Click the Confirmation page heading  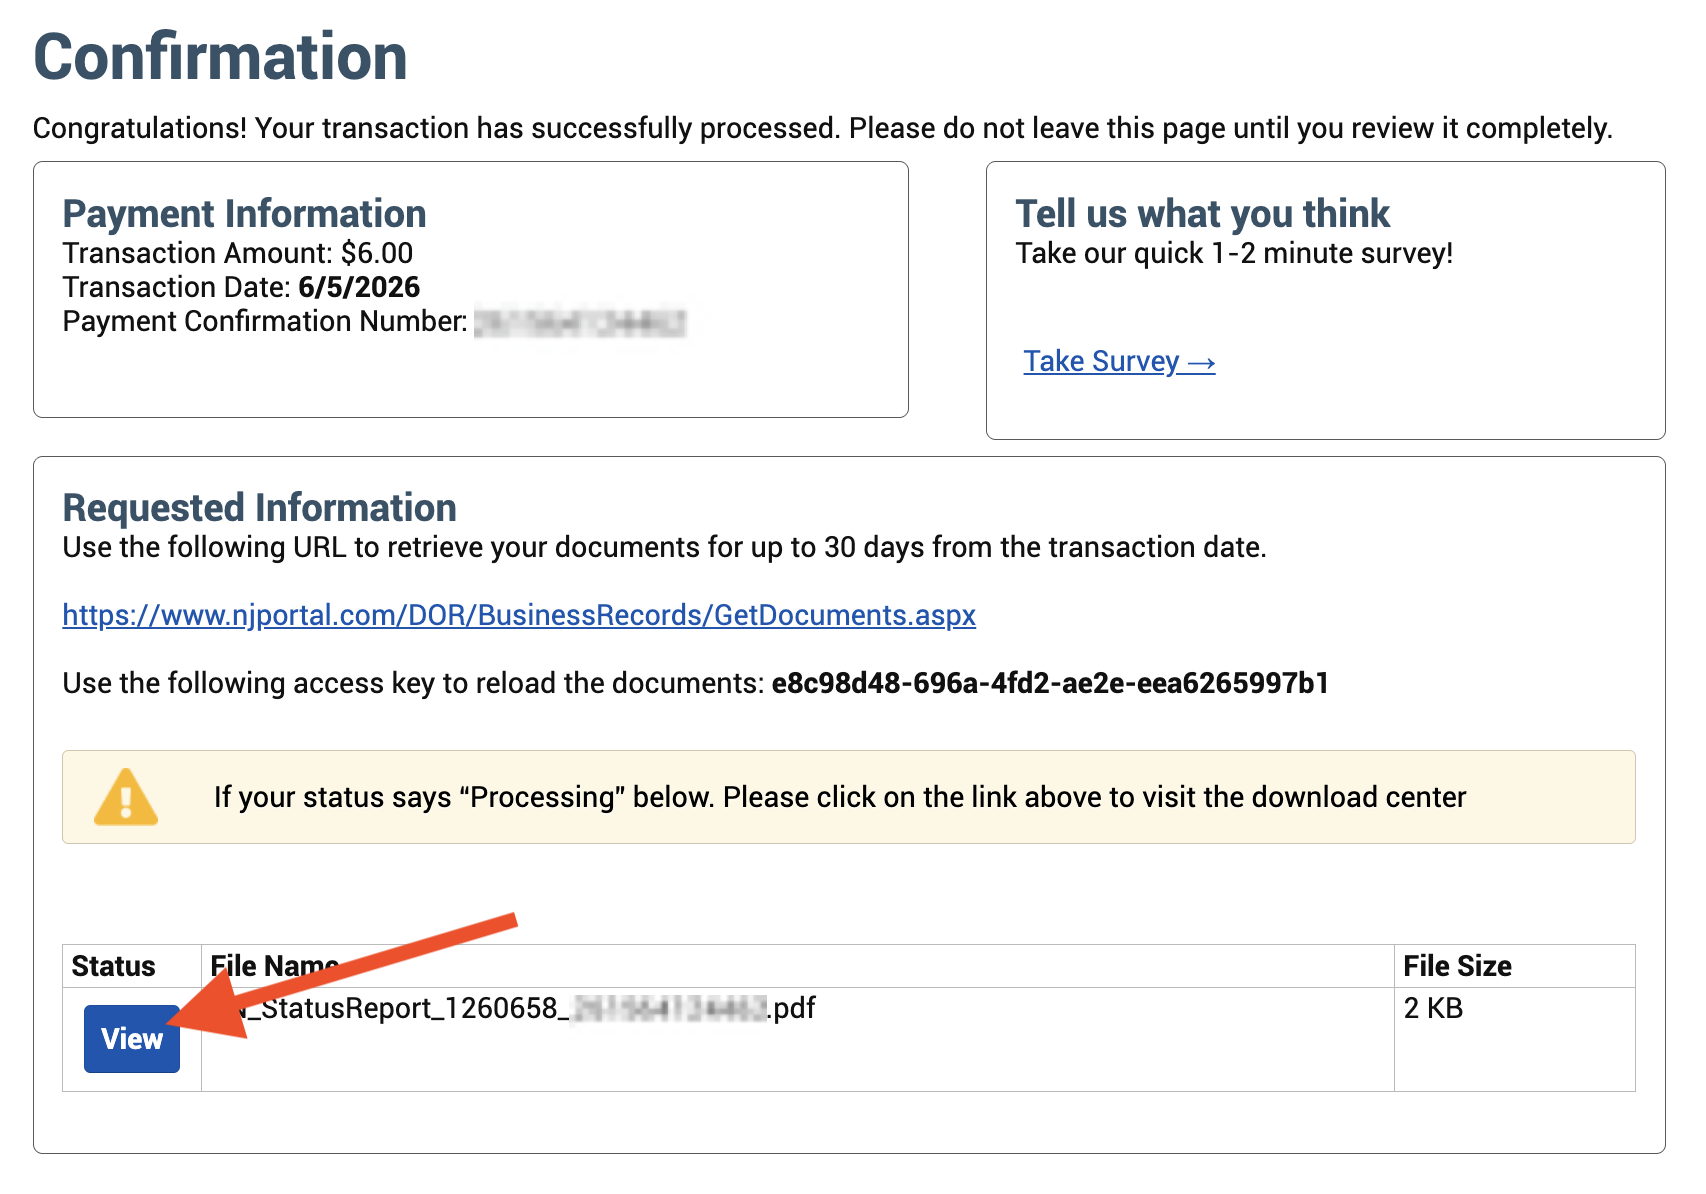pyautogui.click(x=220, y=57)
